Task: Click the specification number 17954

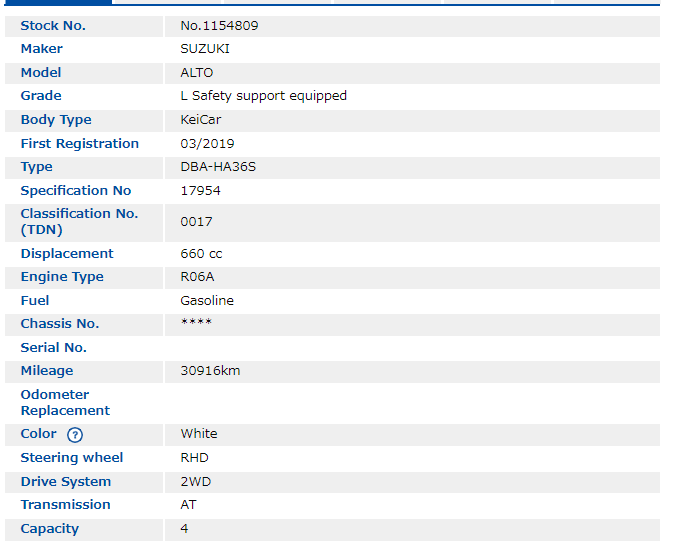Action: (201, 191)
